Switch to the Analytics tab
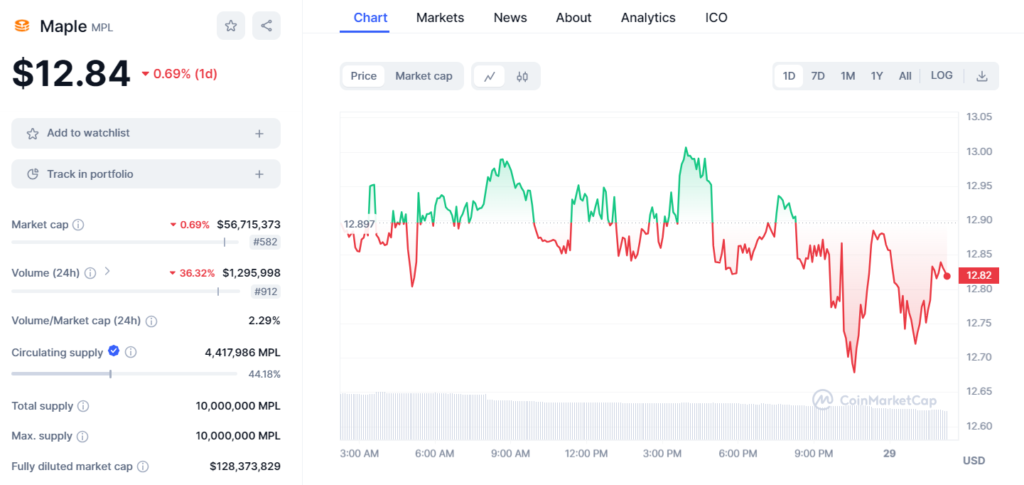Screen dimensions: 1024x485 (x=647, y=18)
